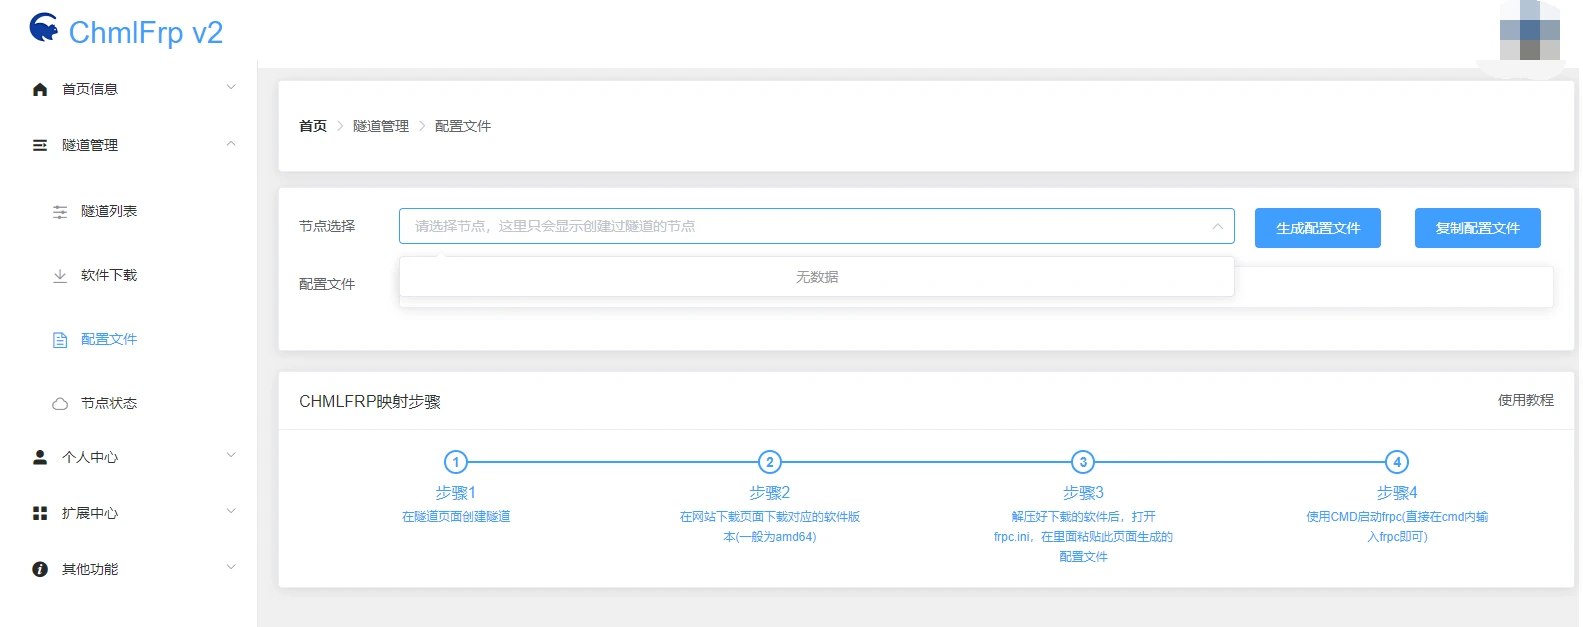Click the step 4 circle icon
This screenshot has height=627, width=1583.
[1397, 462]
